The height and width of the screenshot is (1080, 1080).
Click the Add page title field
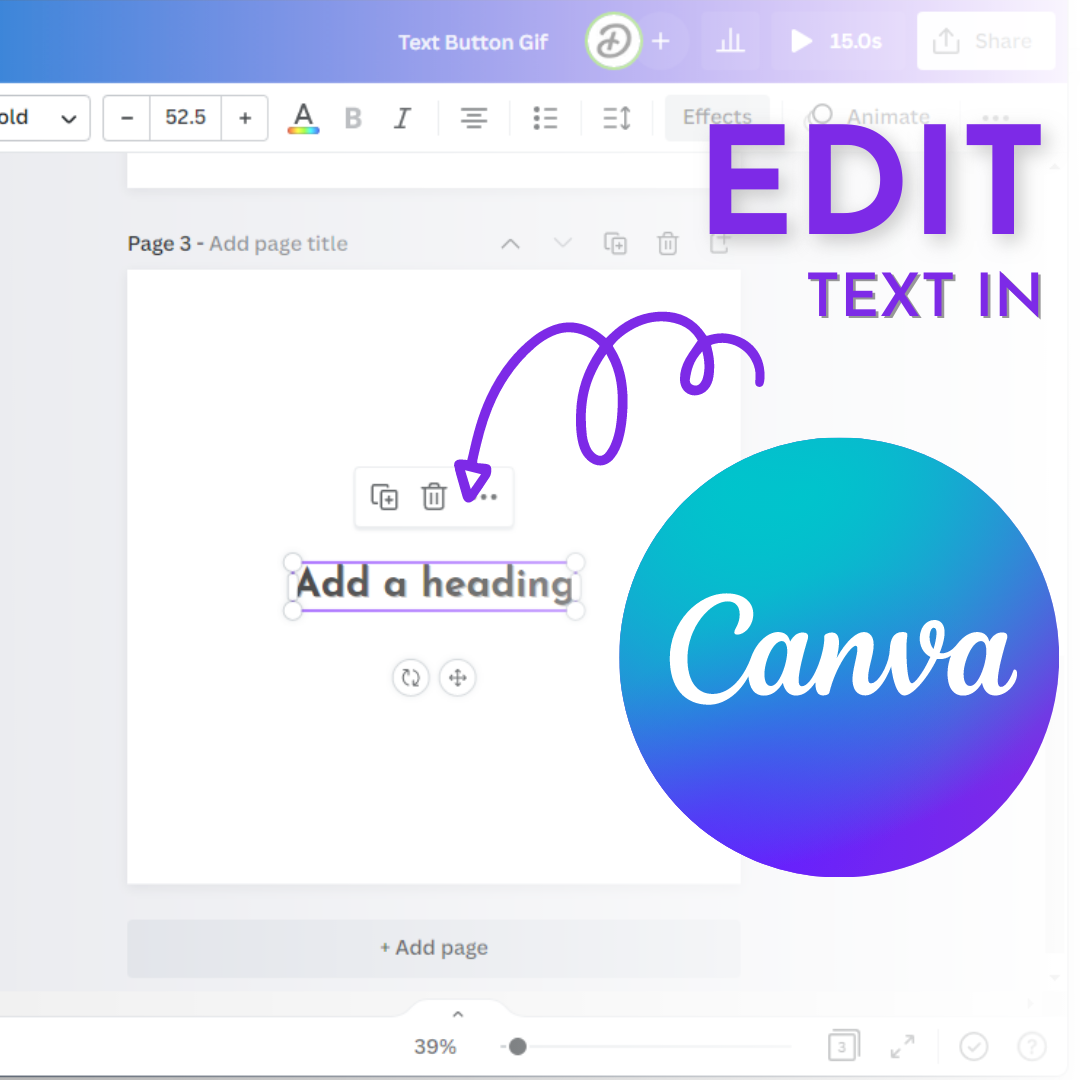[278, 243]
